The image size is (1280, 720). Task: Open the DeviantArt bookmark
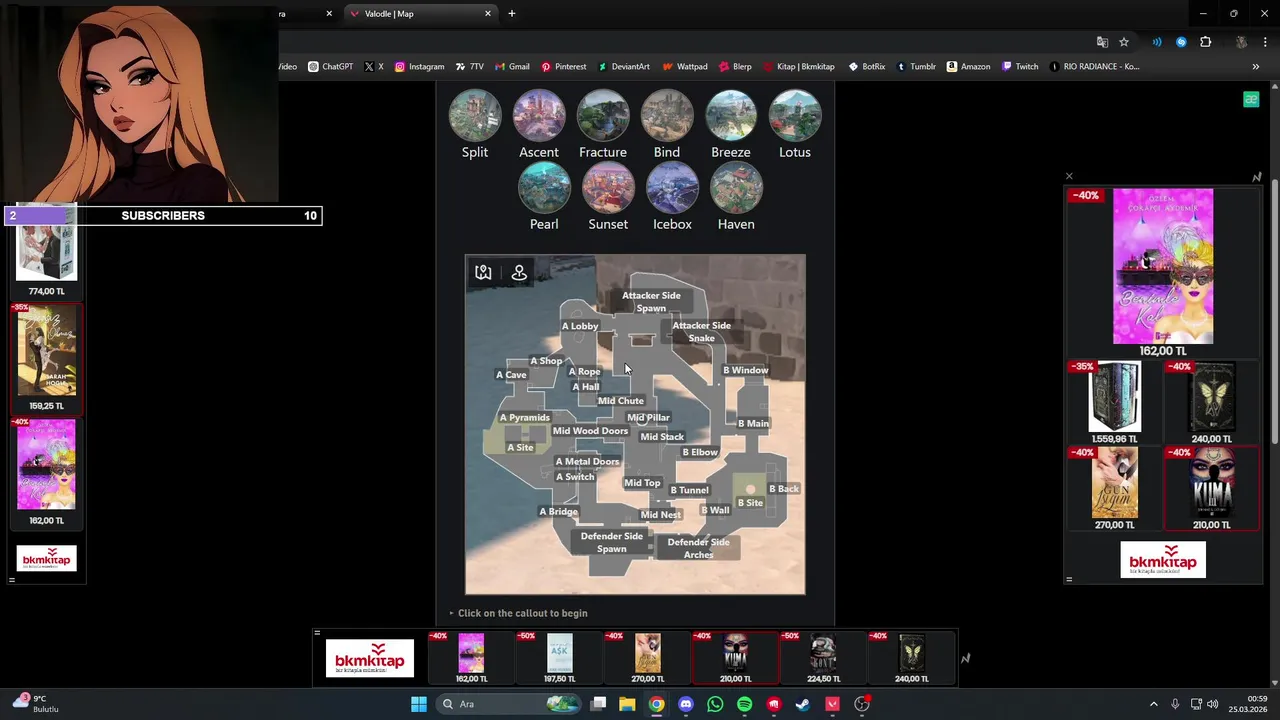(x=624, y=66)
